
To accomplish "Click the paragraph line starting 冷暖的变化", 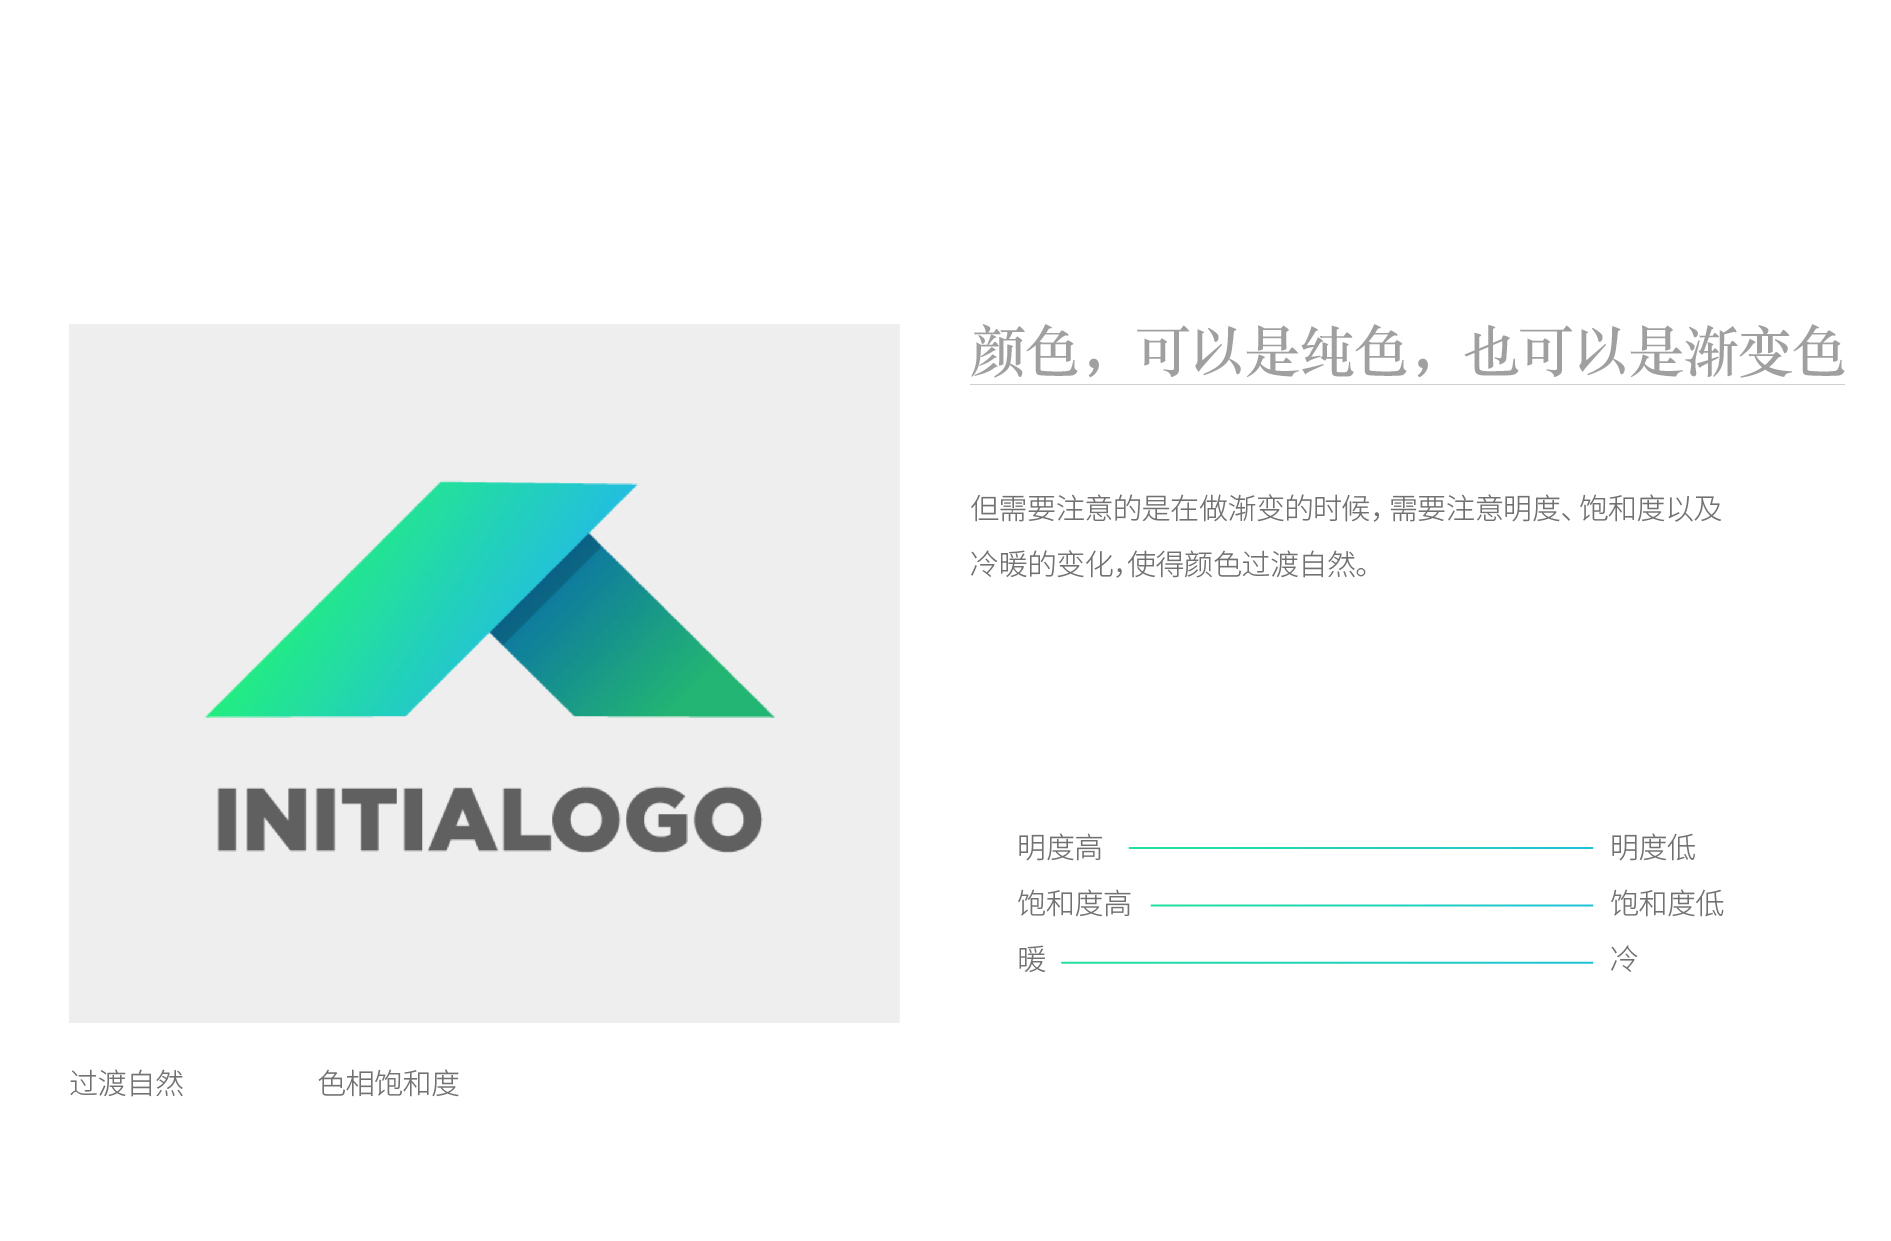I will pos(1170,565).
